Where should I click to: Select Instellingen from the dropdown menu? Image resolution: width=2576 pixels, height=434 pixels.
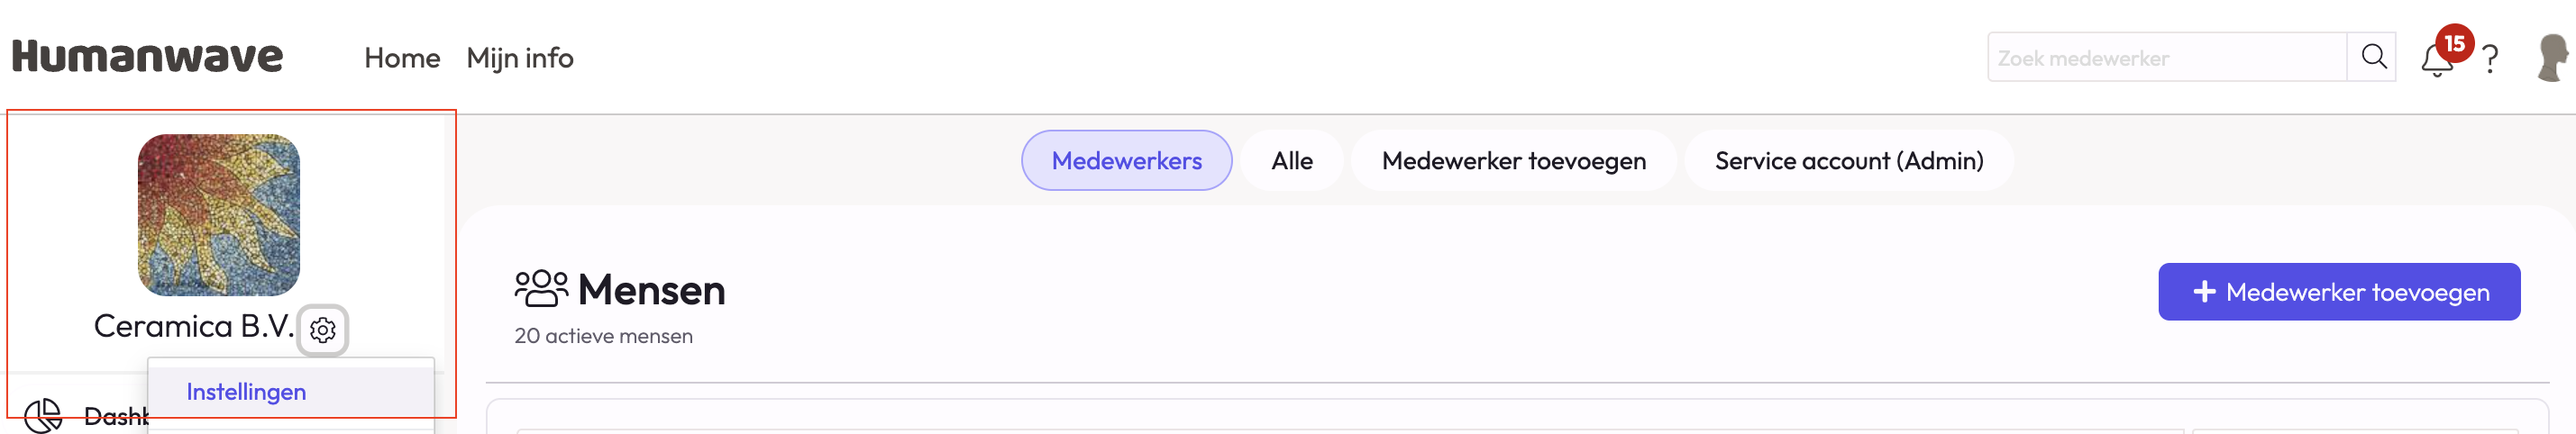246,391
